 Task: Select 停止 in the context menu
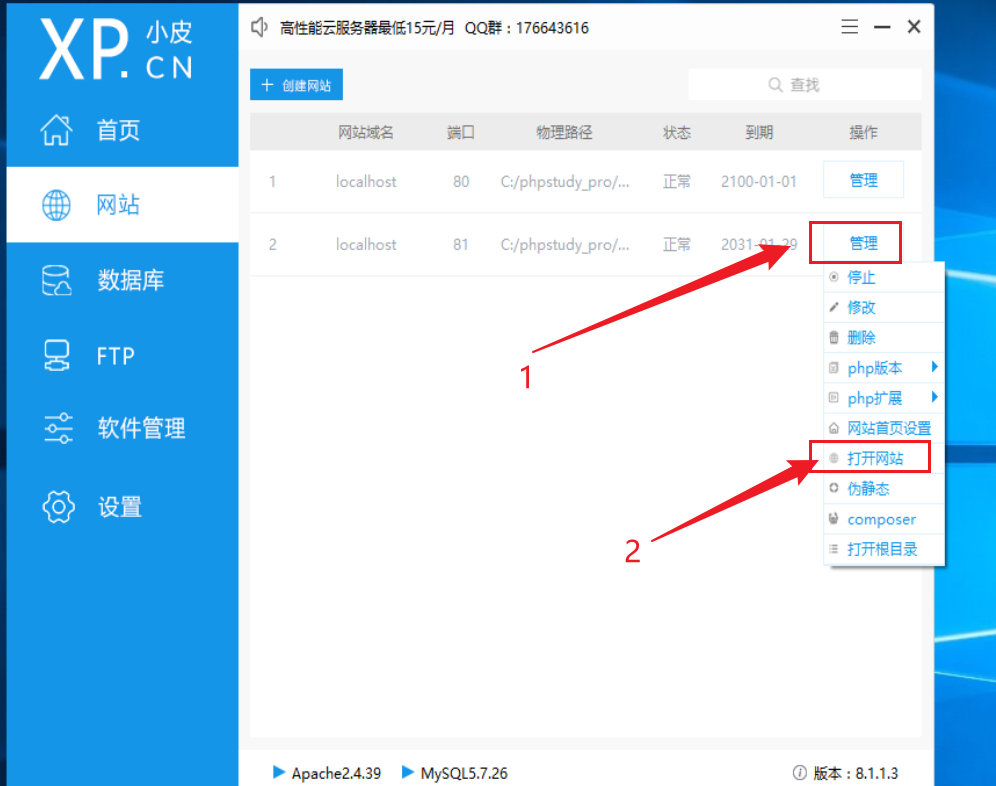(884, 277)
